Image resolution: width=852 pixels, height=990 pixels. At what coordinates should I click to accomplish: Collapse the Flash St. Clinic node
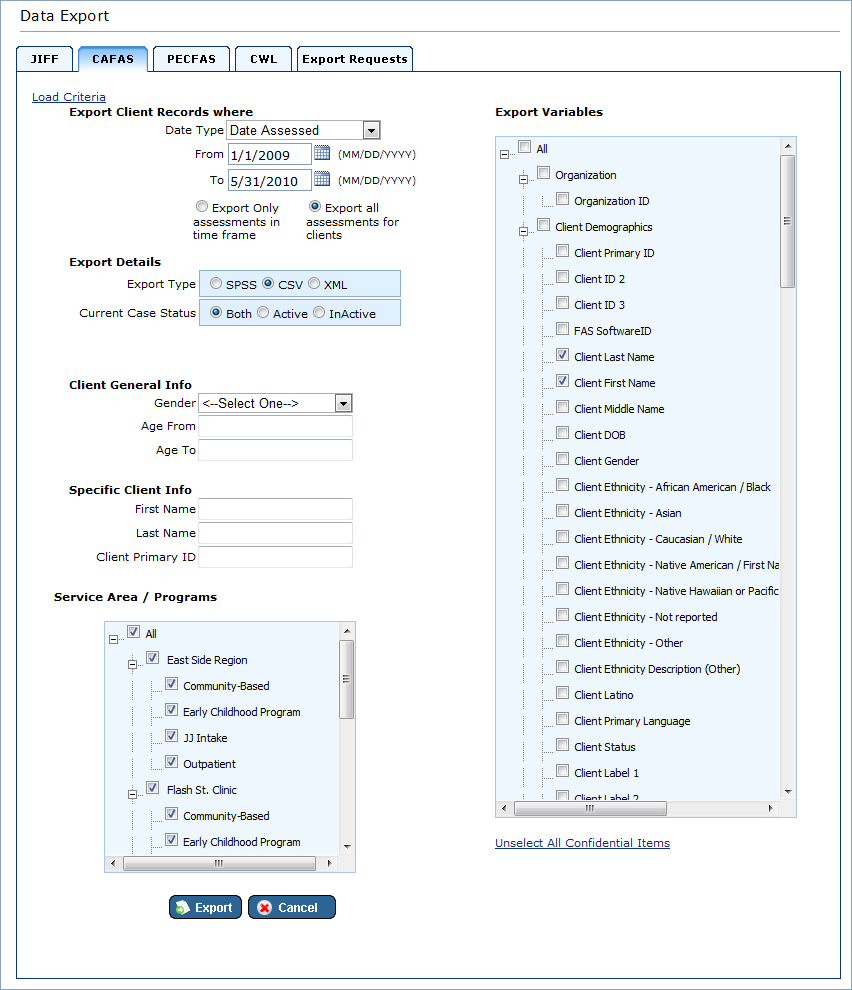pyautogui.click(x=132, y=794)
